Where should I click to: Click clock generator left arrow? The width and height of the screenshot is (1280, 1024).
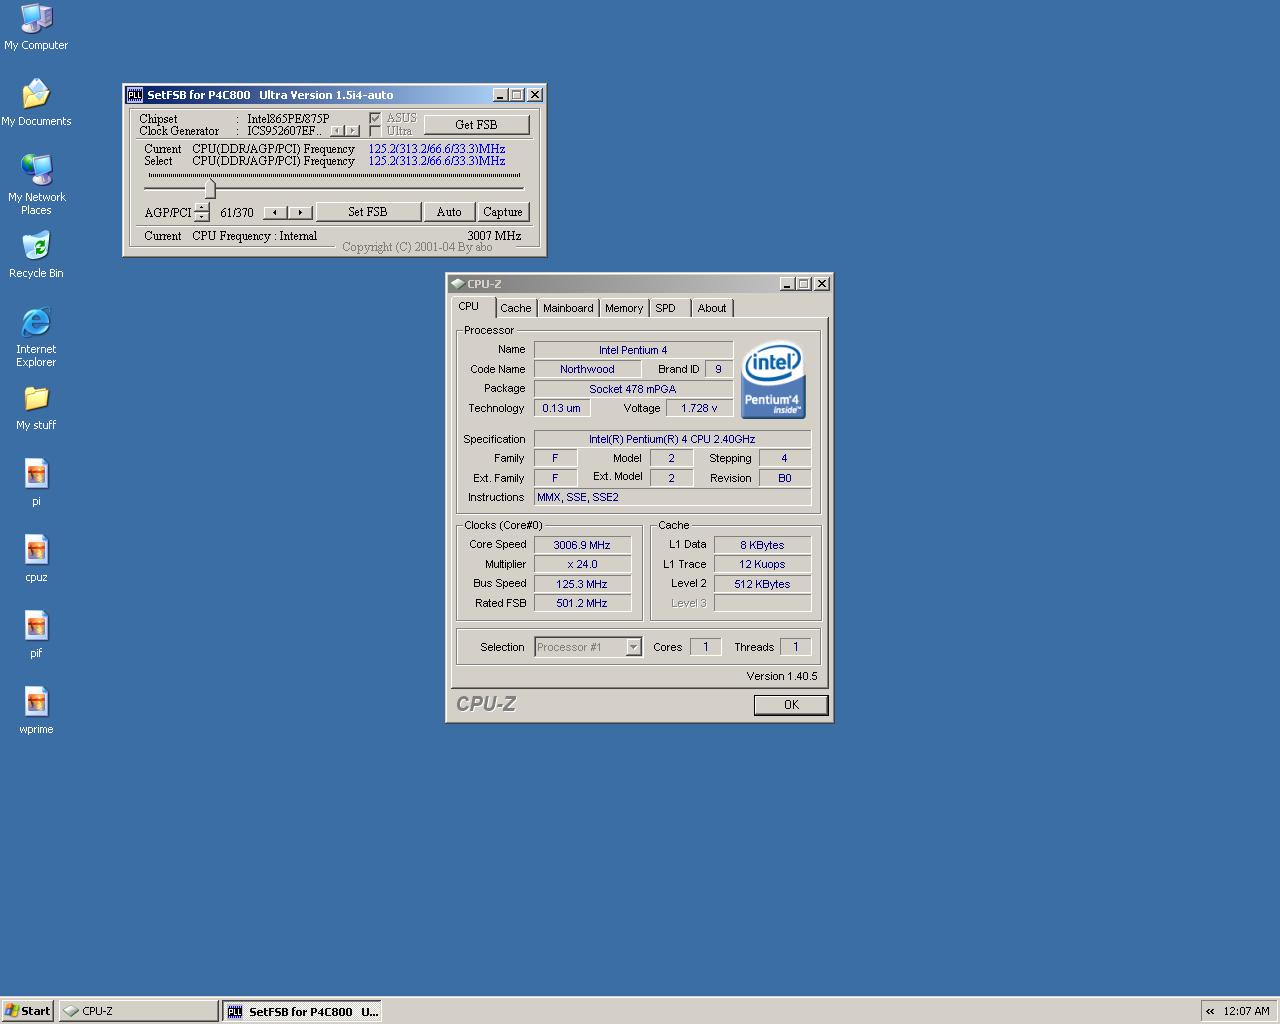[337, 131]
